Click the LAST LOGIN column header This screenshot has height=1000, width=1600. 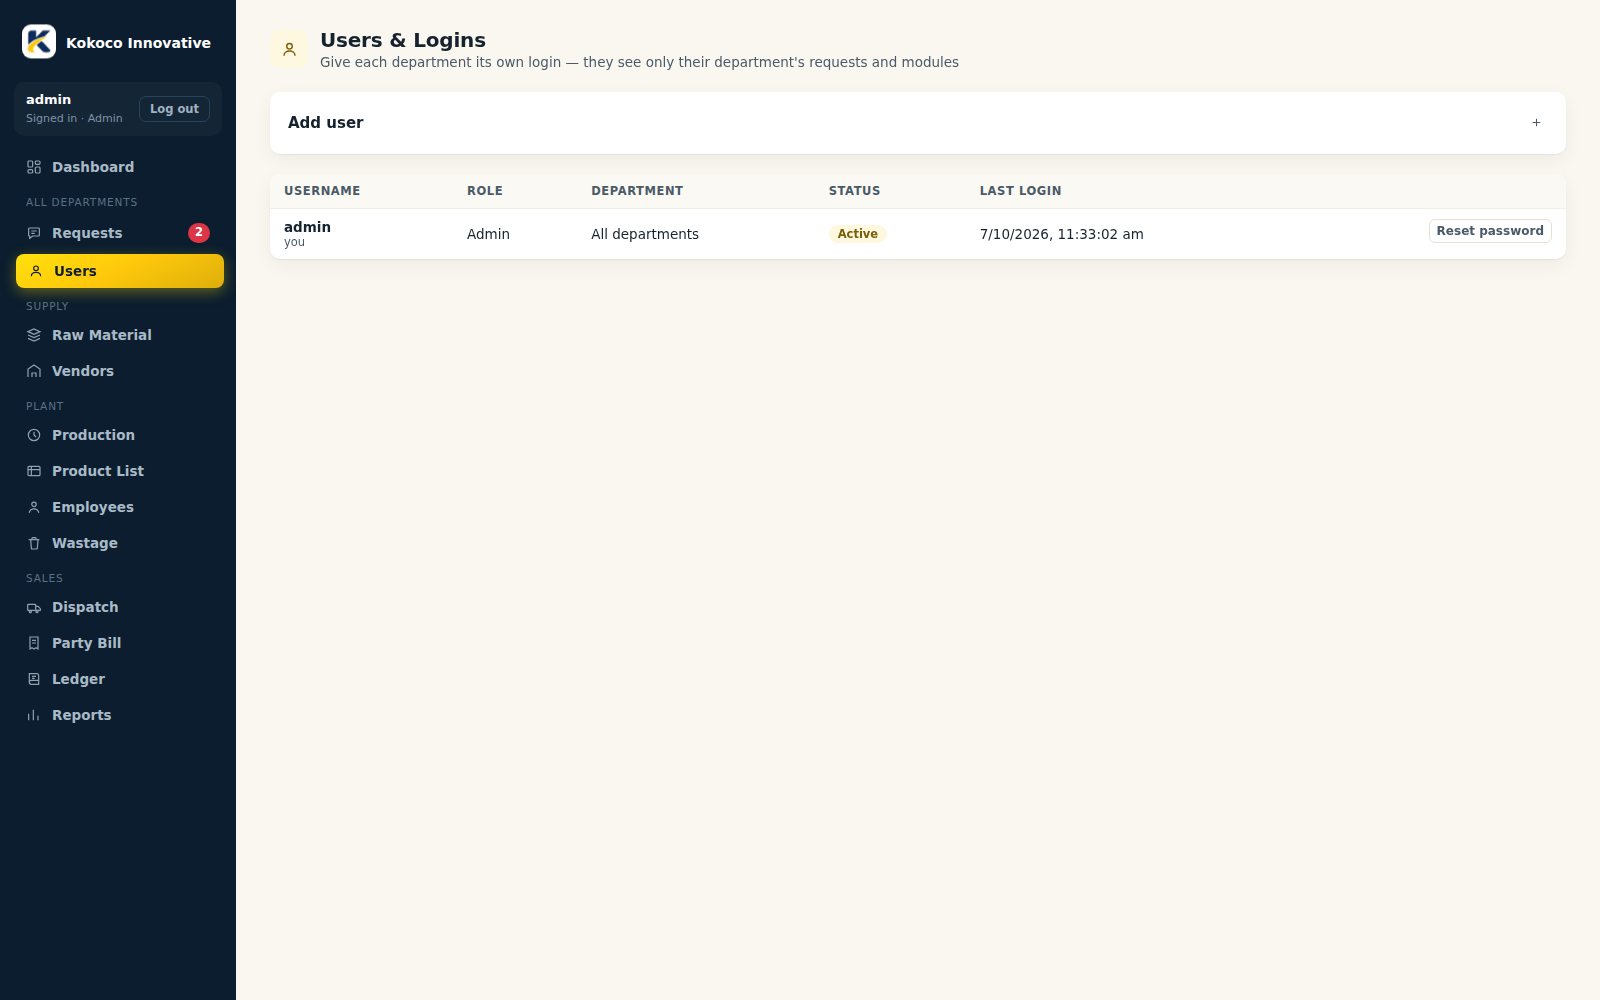(x=1020, y=191)
